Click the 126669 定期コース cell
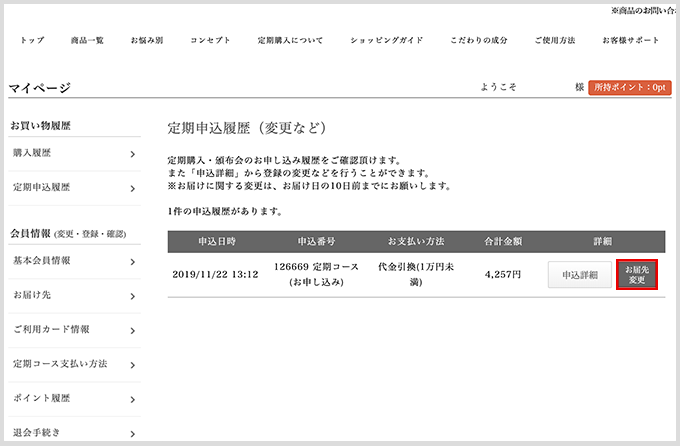680x446 pixels. pyautogui.click(x=316, y=274)
